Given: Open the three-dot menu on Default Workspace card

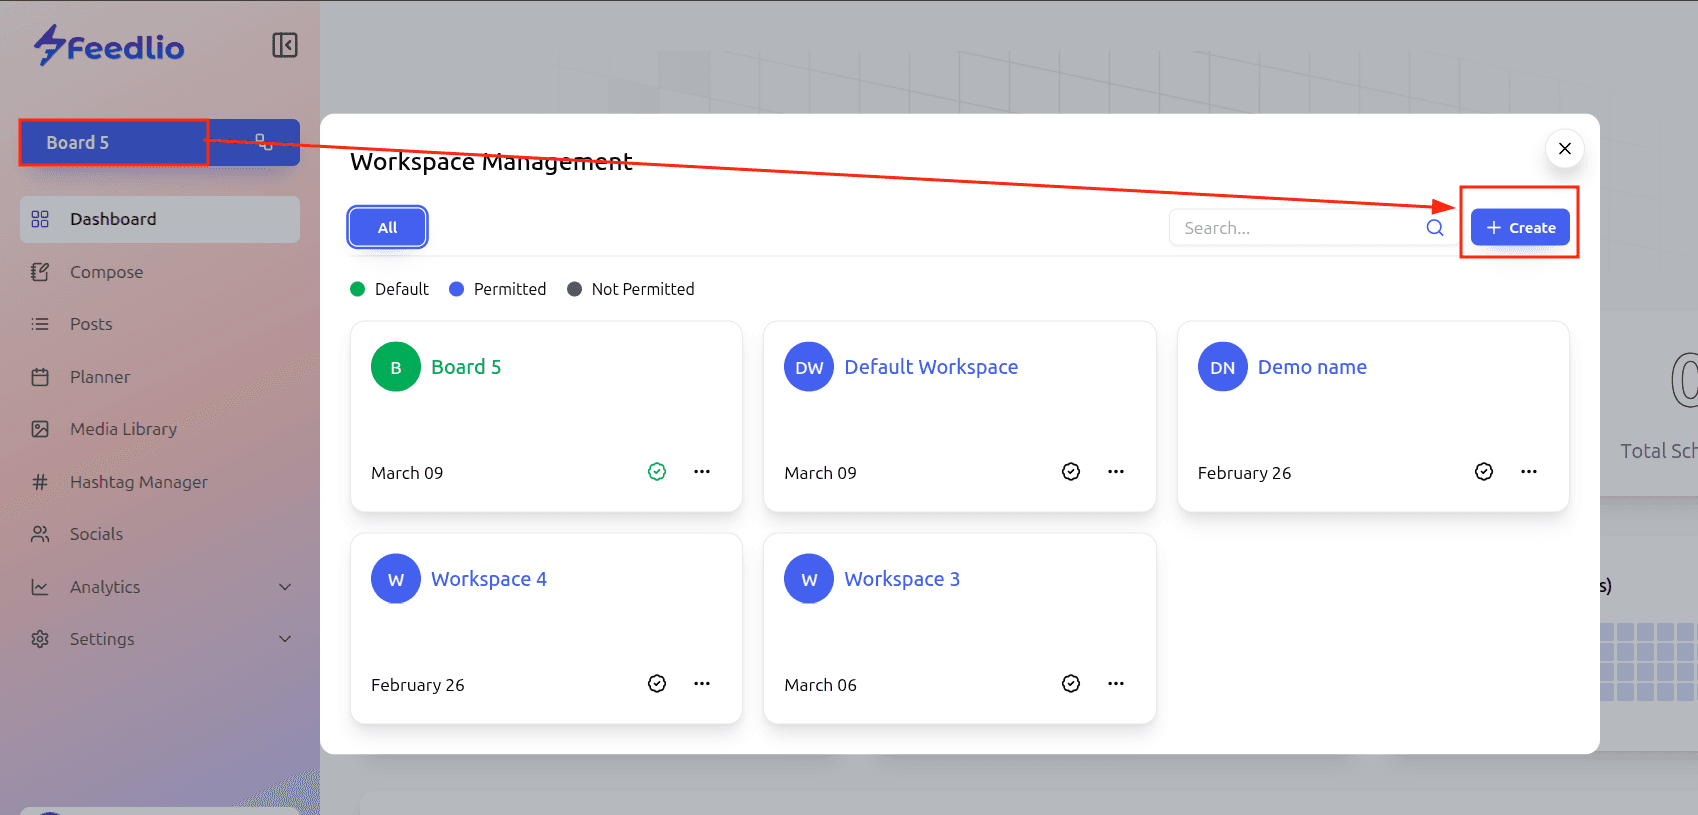Looking at the screenshot, I should 1116,472.
